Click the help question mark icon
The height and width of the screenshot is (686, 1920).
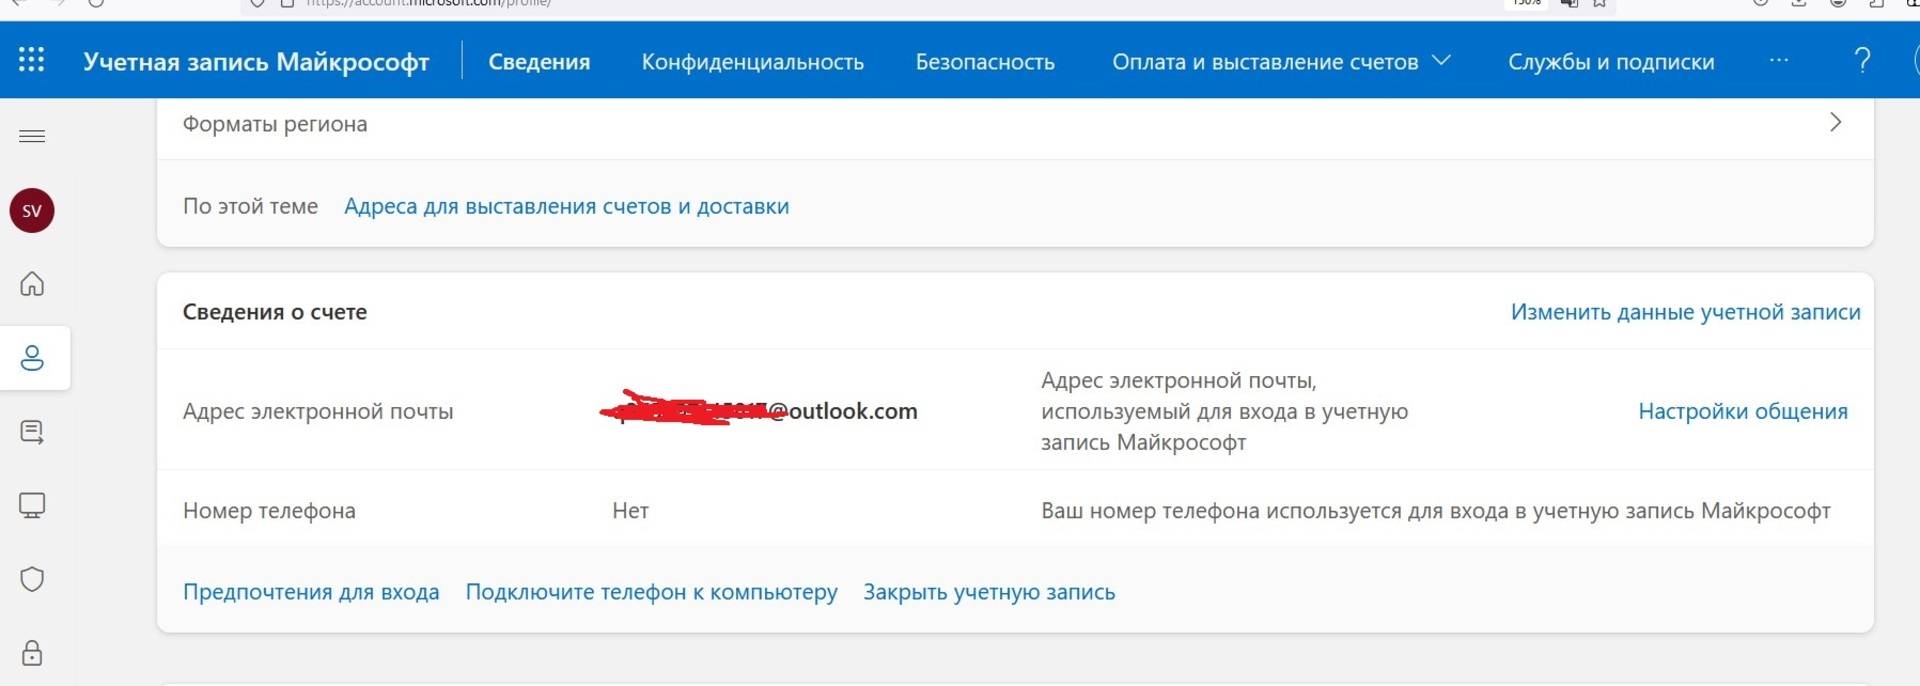click(x=1862, y=60)
